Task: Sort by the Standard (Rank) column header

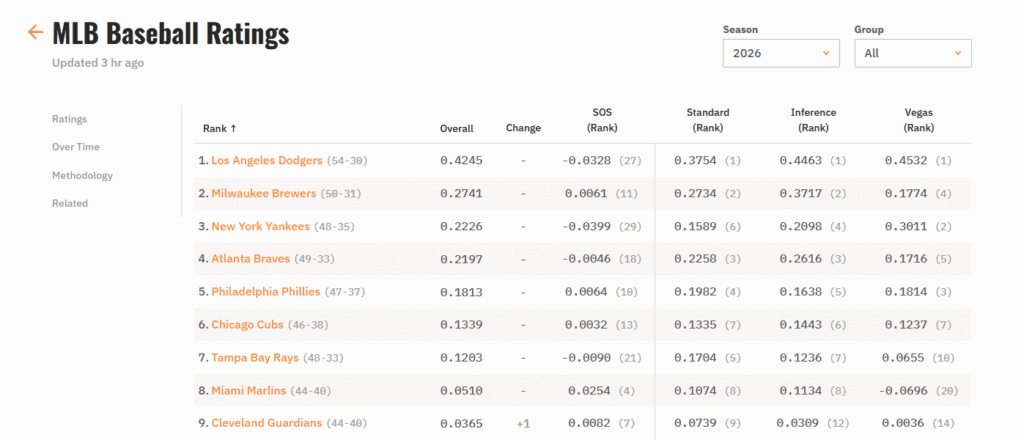Action: tap(708, 120)
